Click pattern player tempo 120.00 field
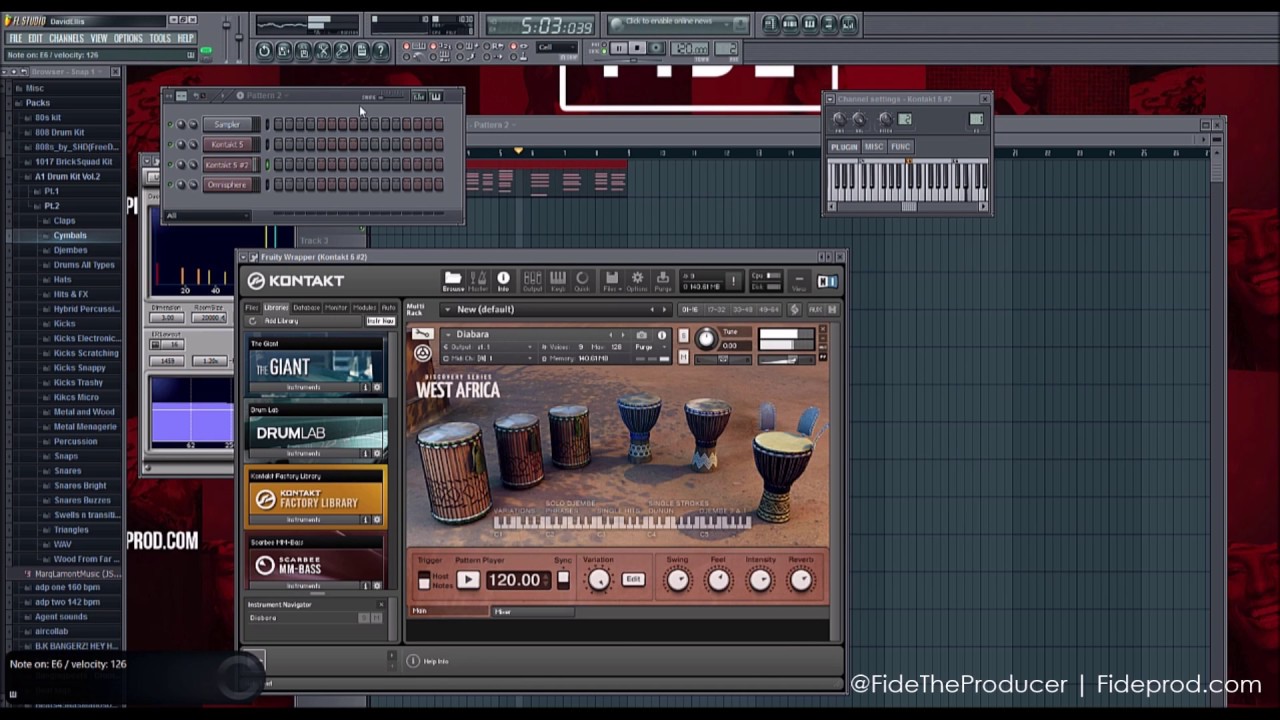This screenshot has height=720, width=1280. point(516,580)
